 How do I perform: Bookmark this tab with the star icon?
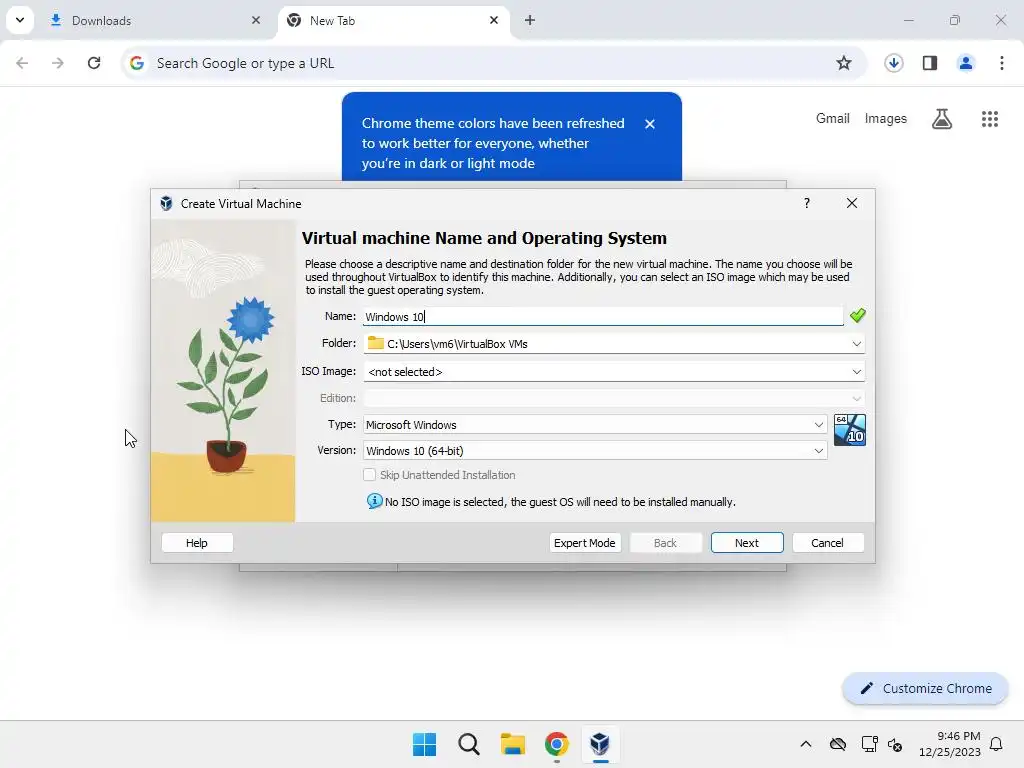click(x=844, y=63)
